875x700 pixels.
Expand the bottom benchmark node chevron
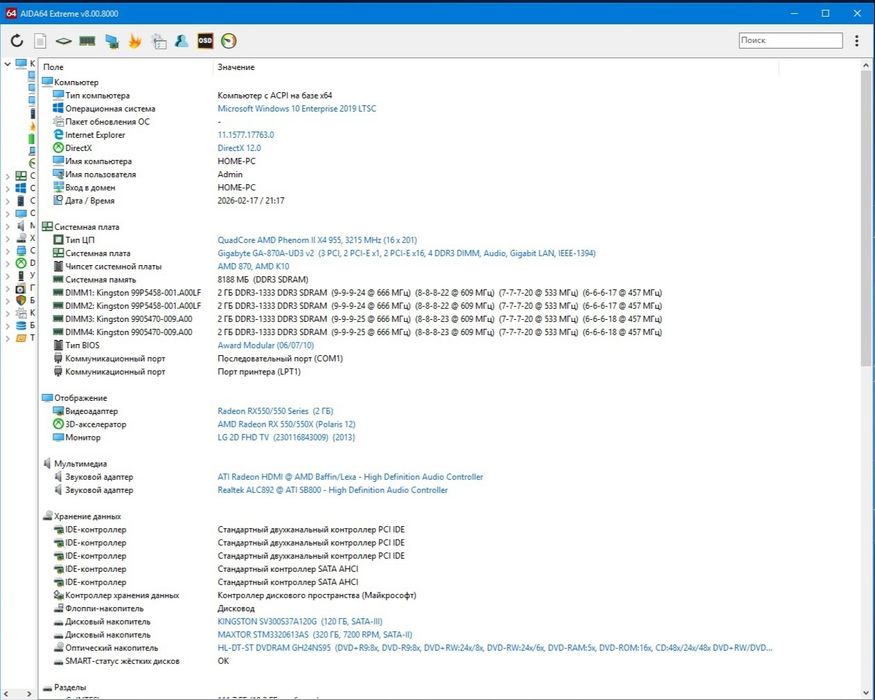(7, 338)
